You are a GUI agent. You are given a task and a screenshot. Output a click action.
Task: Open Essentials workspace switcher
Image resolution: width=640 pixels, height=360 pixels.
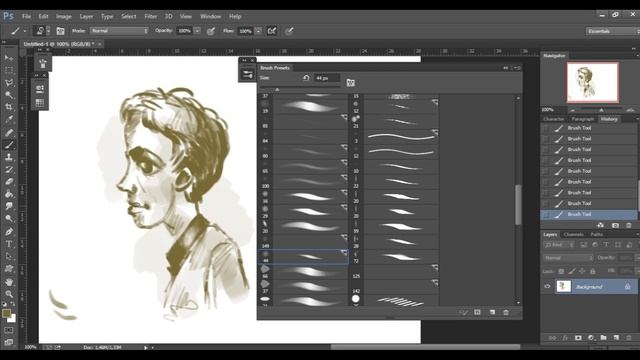tap(613, 31)
